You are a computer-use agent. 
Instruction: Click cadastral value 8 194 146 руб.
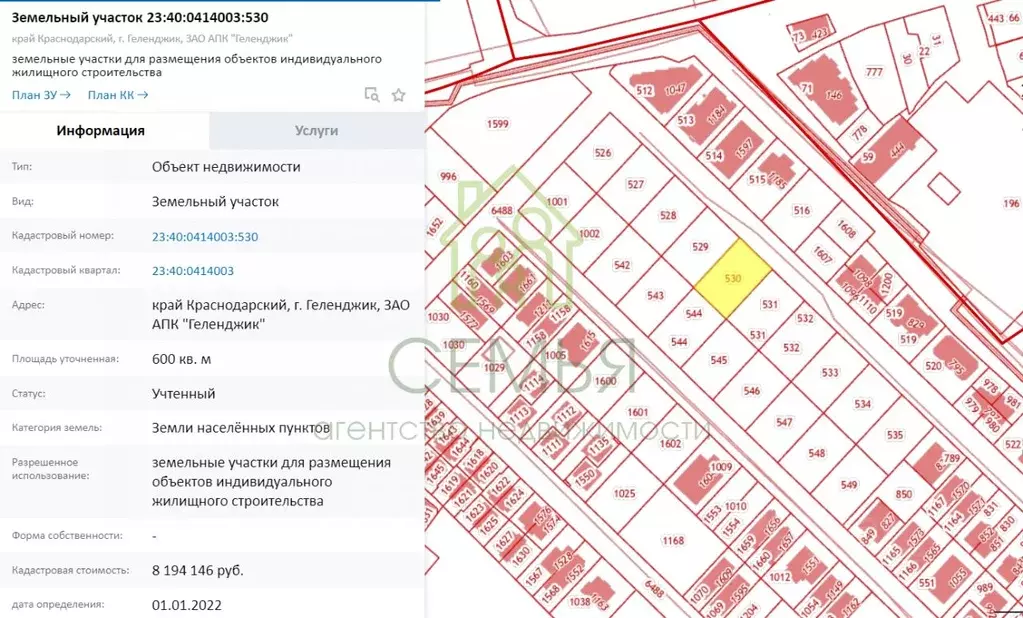[198, 570]
